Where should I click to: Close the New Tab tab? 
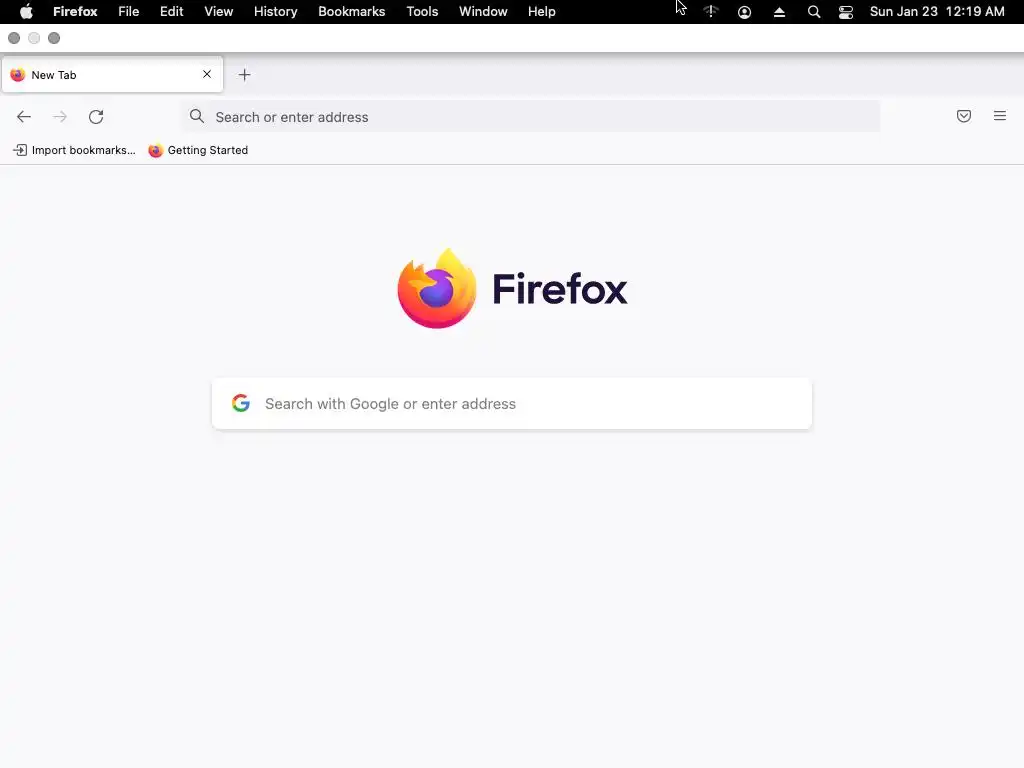tap(207, 74)
